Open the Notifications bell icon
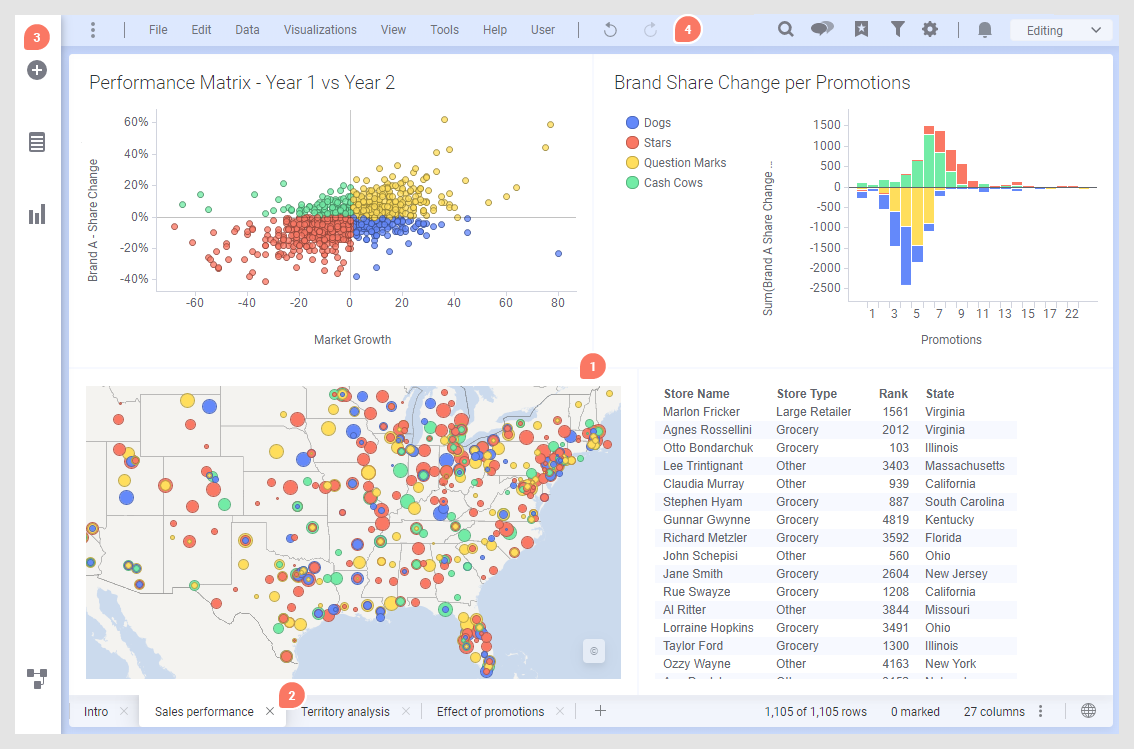 point(985,30)
